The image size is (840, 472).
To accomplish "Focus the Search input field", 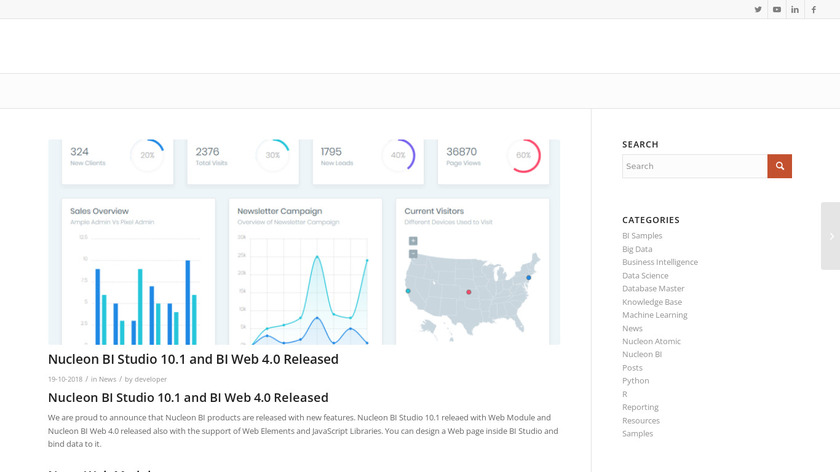I will click(694, 166).
